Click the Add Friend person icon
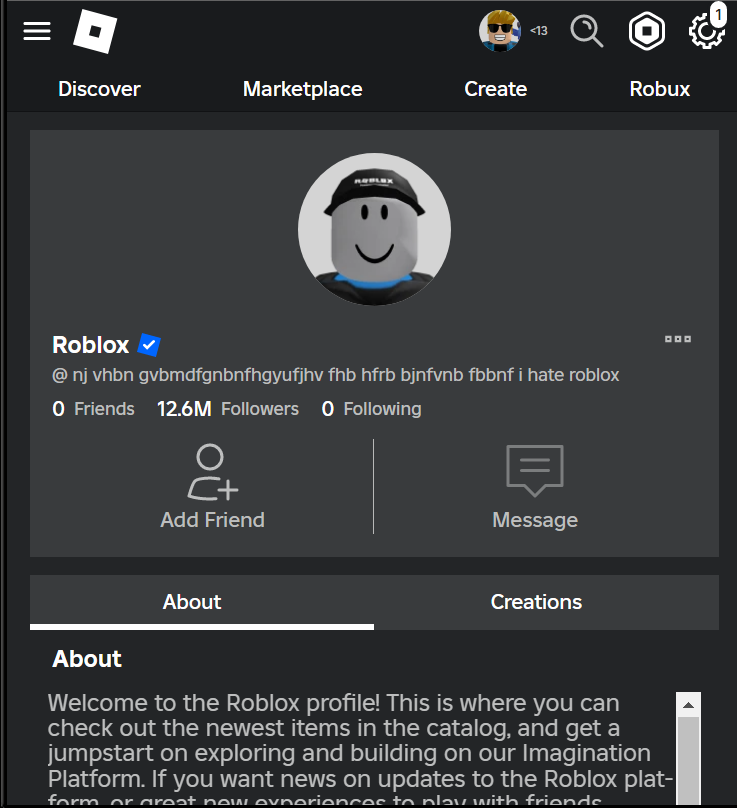Screen dimensions: 737x808 tap(212, 473)
